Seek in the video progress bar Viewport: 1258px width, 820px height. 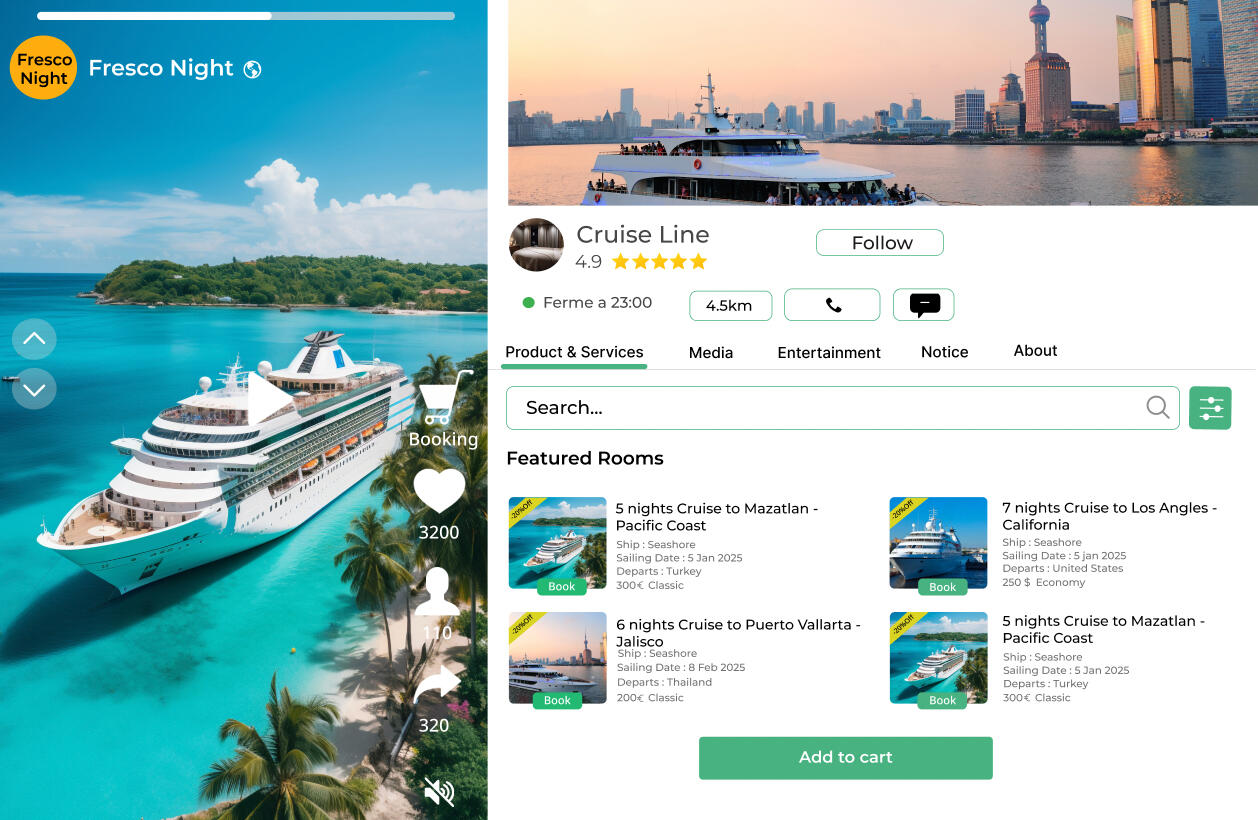246,16
